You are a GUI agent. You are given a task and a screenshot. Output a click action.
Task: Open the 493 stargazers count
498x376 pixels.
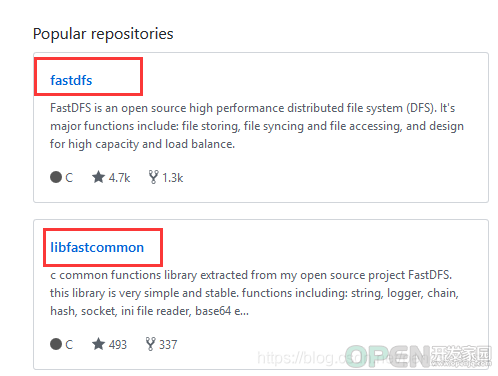coord(118,345)
